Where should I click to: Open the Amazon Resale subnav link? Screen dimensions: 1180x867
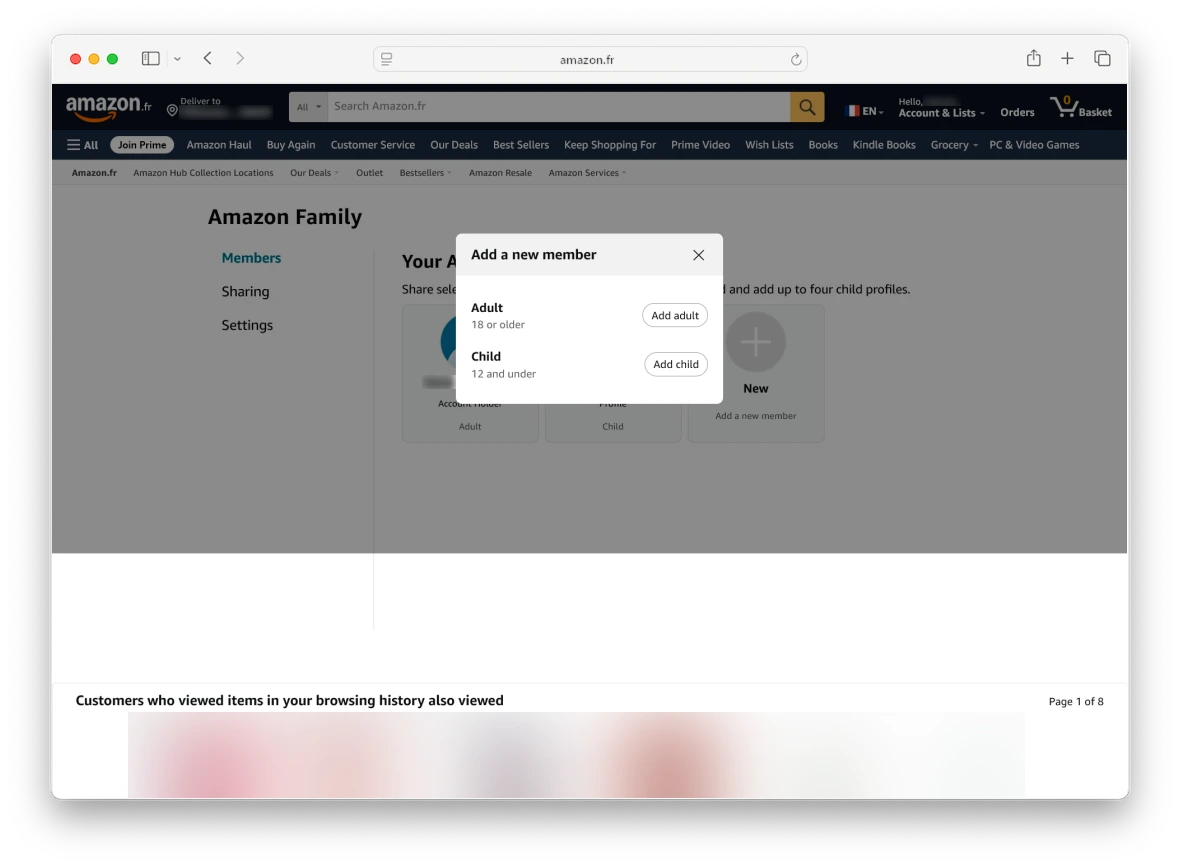point(500,173)
